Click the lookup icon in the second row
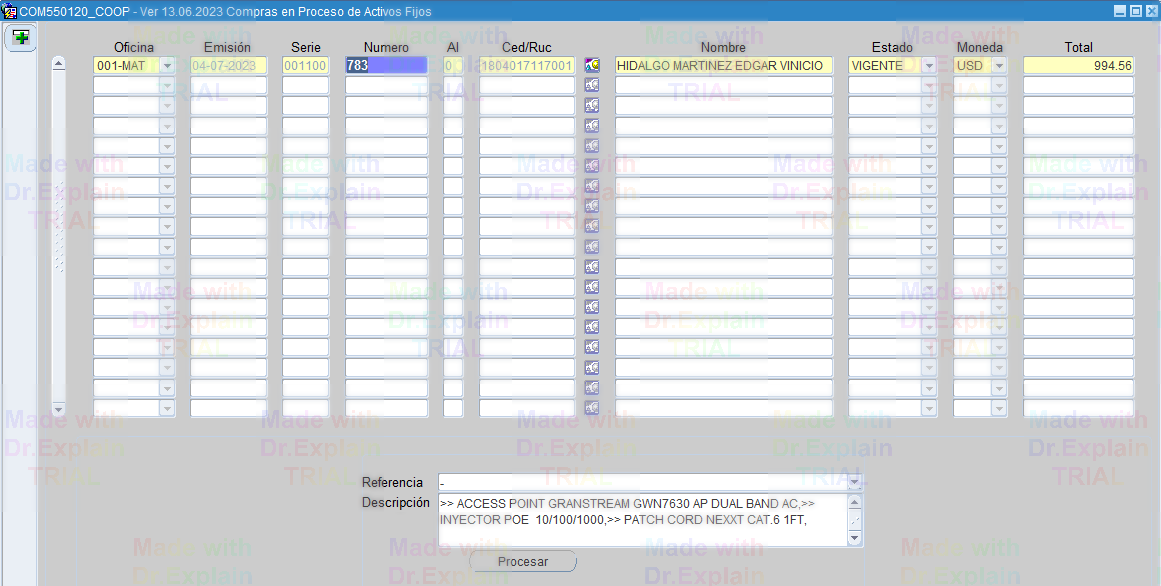1161x586 pixels. tap(592, 85)
